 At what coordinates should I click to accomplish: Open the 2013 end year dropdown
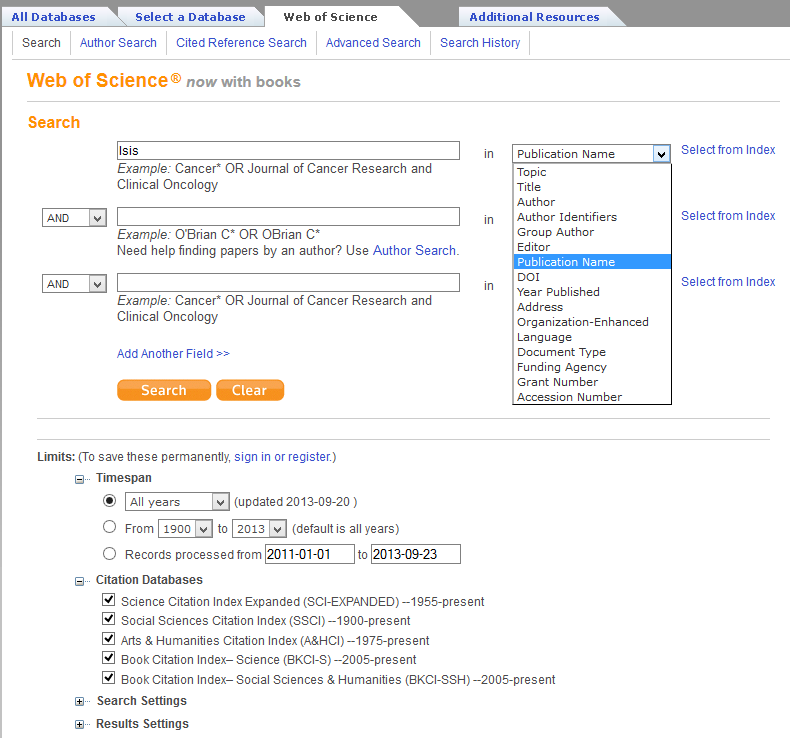tap(259, 529)
